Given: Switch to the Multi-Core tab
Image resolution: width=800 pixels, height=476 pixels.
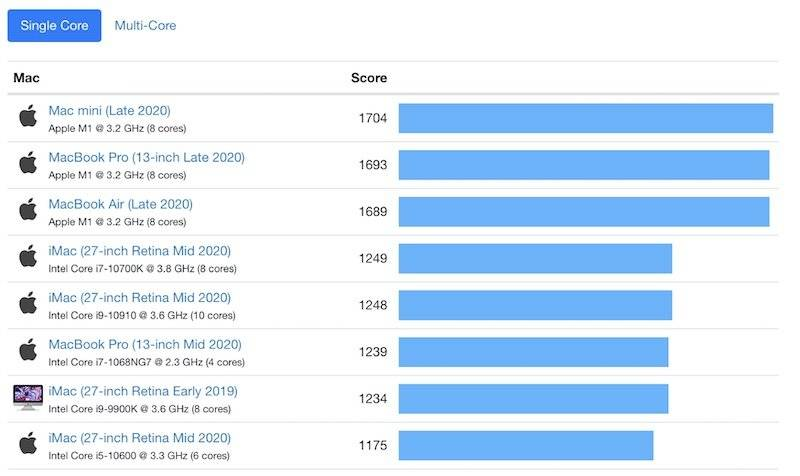Looking at the screenshot, I should [145, 26].
